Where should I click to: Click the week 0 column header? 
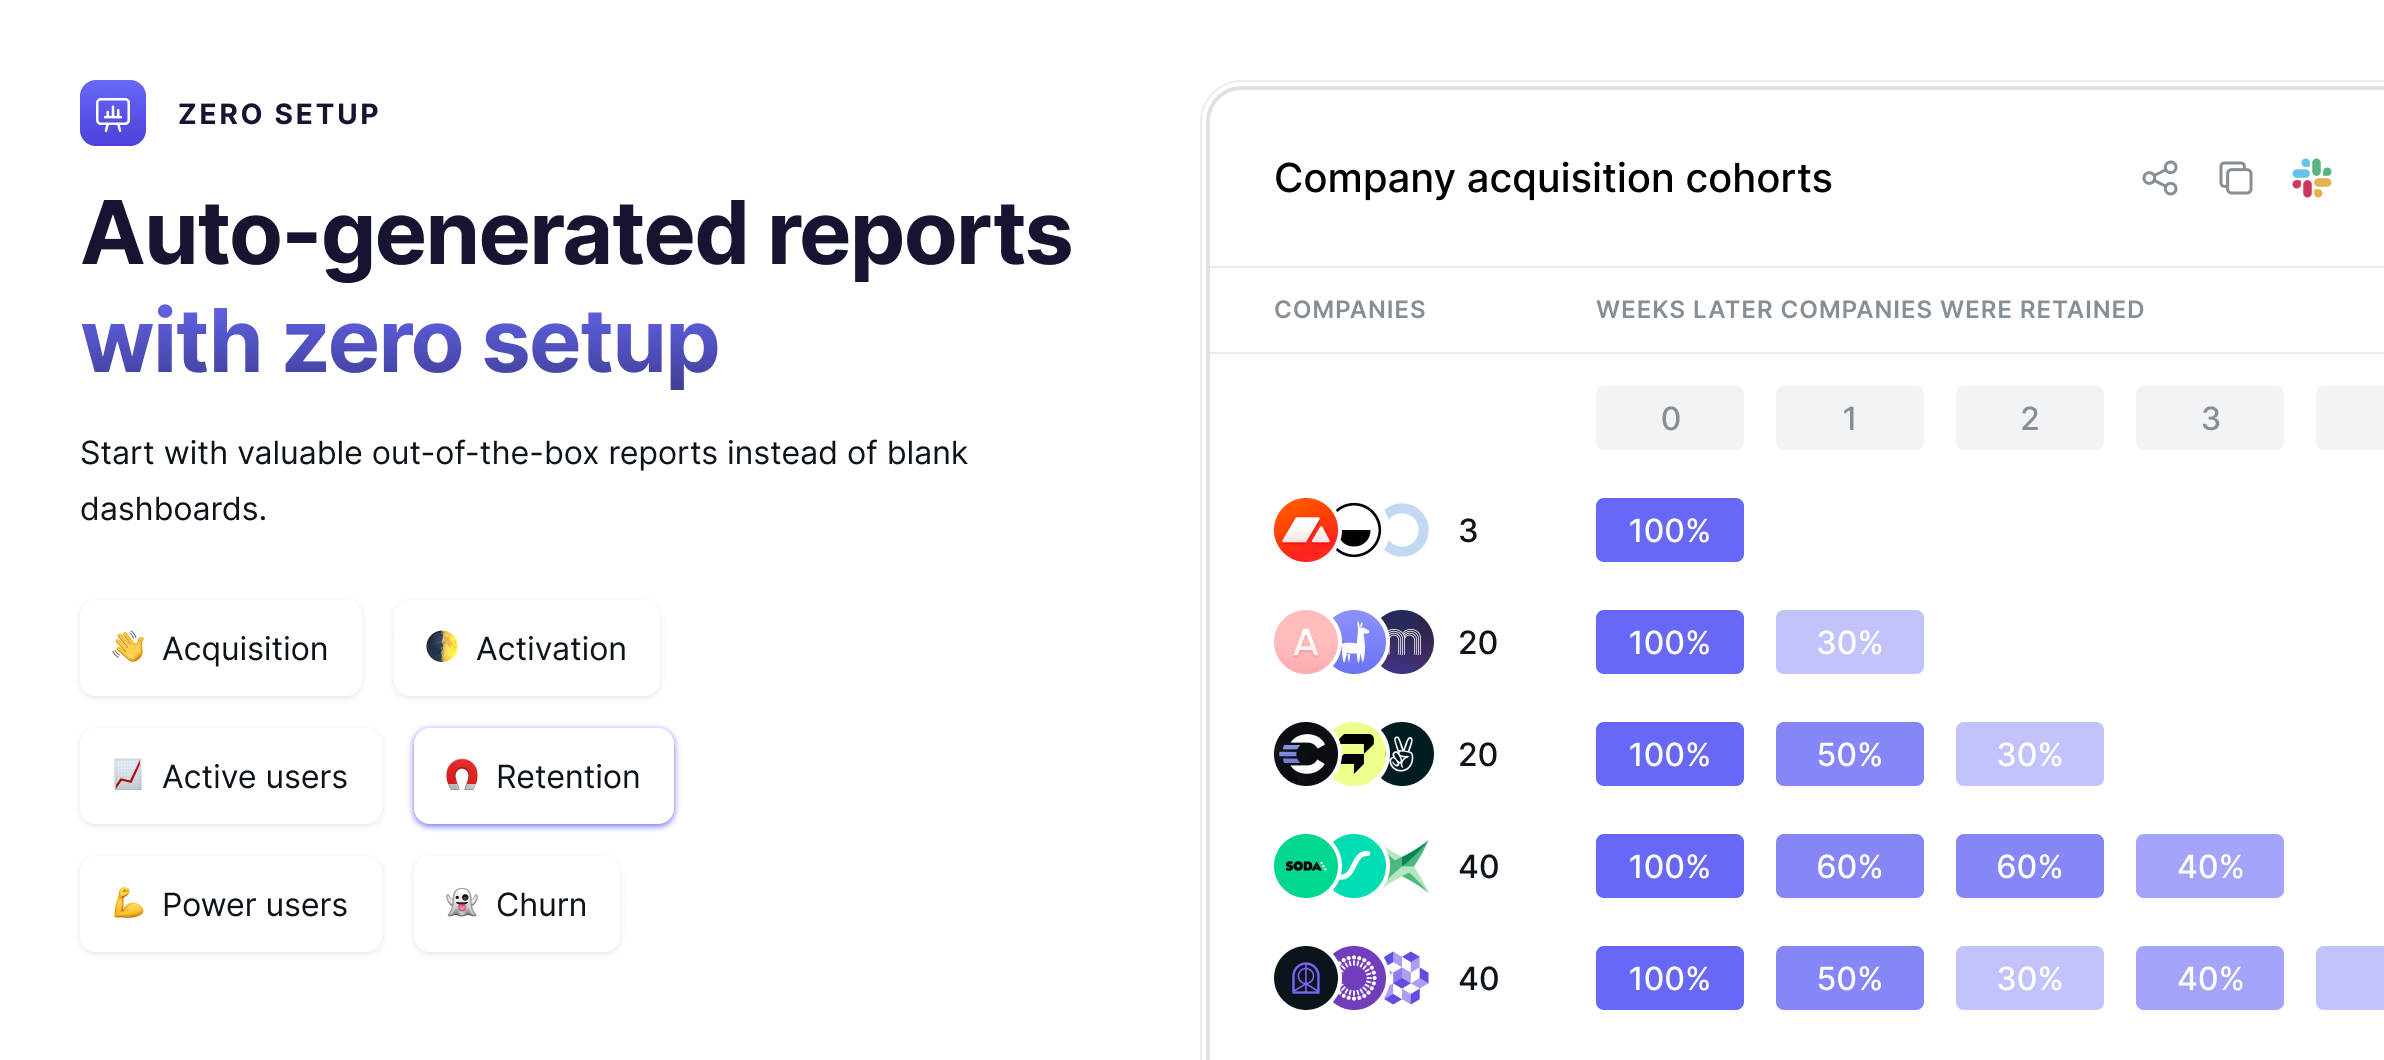point(1670,418)
